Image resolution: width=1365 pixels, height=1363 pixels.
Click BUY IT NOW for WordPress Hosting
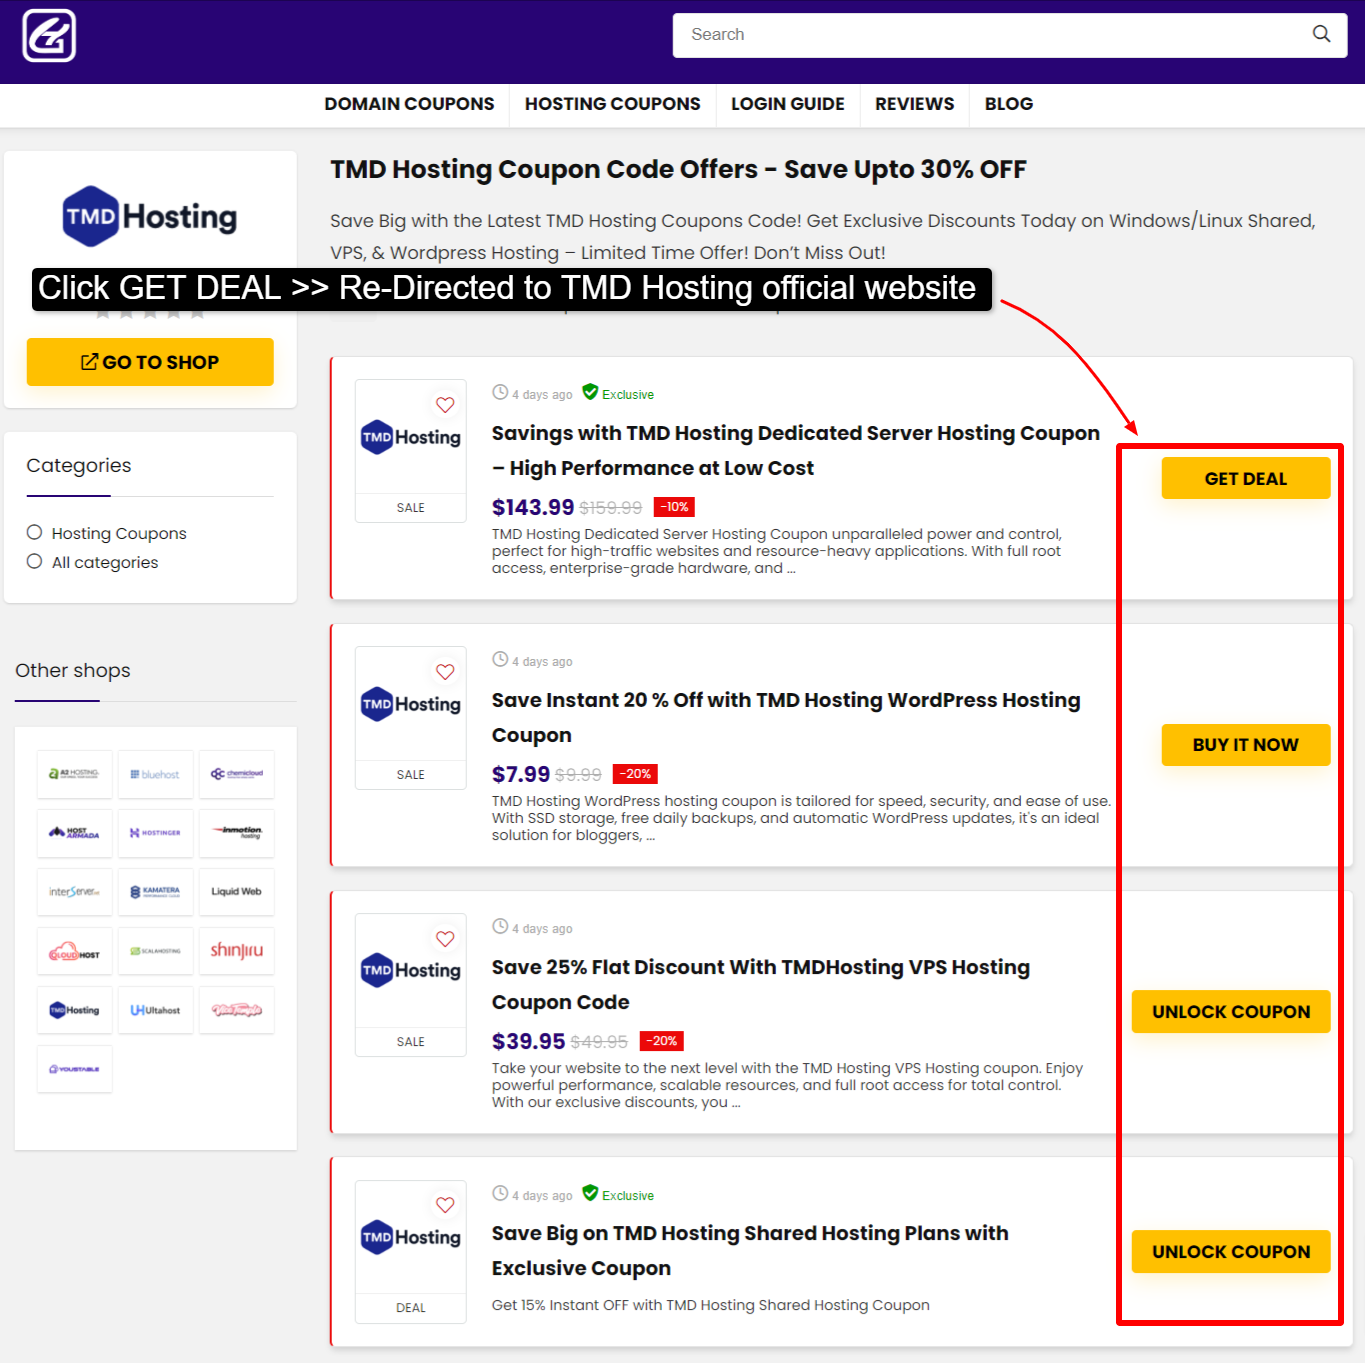point(1245,745)
